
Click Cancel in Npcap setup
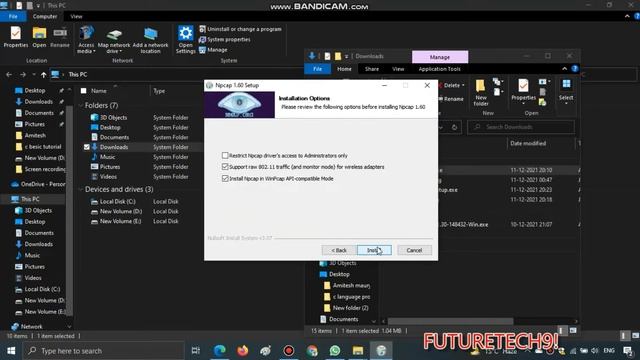[x=414, y=250]
